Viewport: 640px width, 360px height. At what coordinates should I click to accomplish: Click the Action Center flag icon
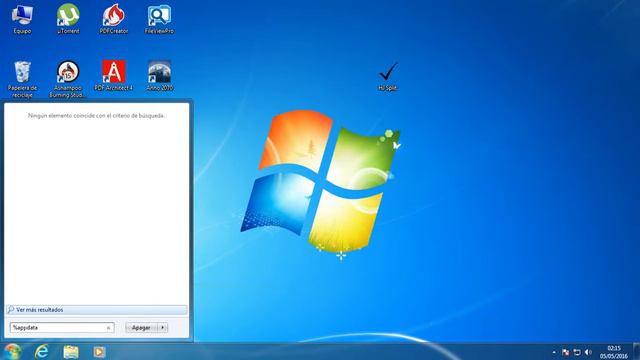(565, 352)
